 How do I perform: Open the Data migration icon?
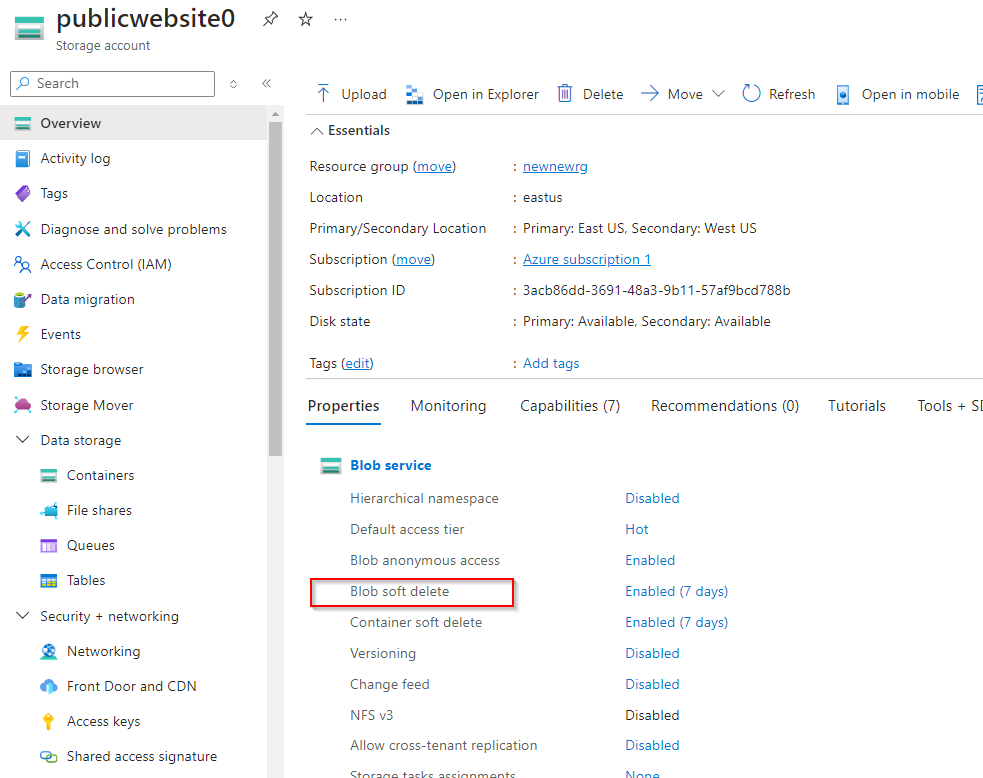tap(23, 300)
